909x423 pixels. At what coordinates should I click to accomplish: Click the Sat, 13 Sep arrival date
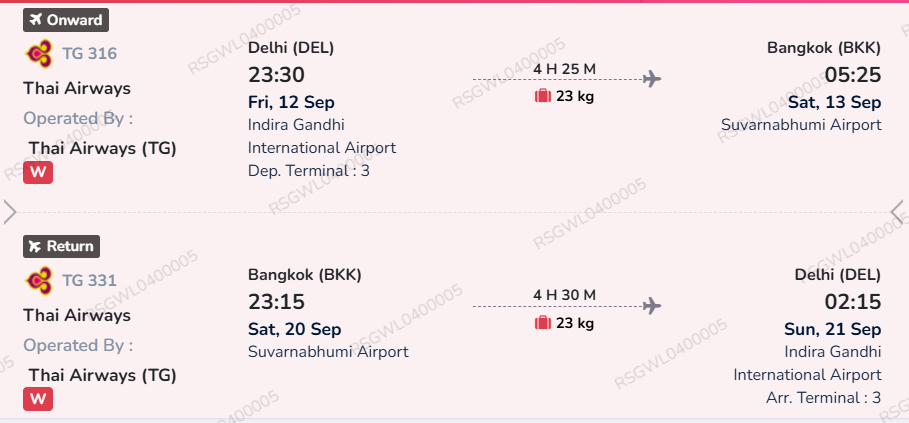[x=834, y=102]
